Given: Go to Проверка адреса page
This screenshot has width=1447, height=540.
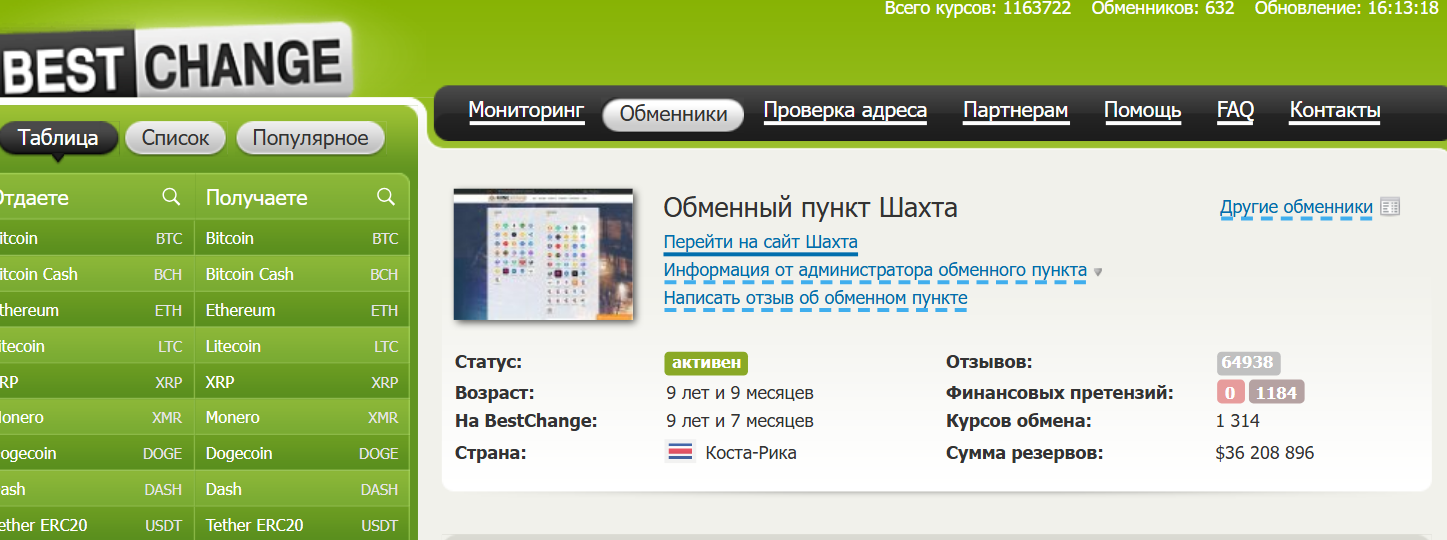Looking at the screenshot, I should [845, 111].
